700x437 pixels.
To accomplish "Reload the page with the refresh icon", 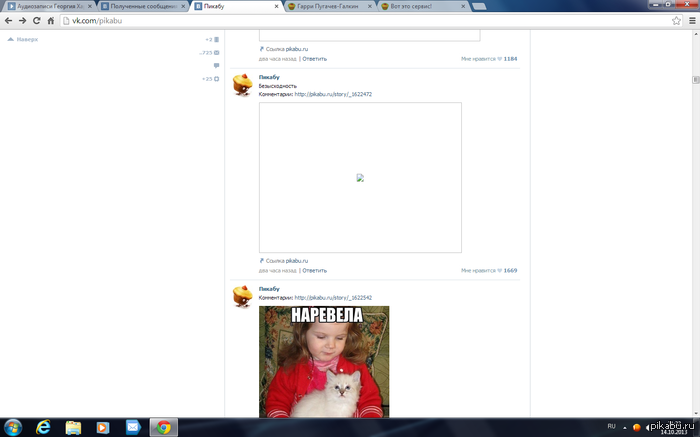I will pyautogui.click(x=36, y=20).
